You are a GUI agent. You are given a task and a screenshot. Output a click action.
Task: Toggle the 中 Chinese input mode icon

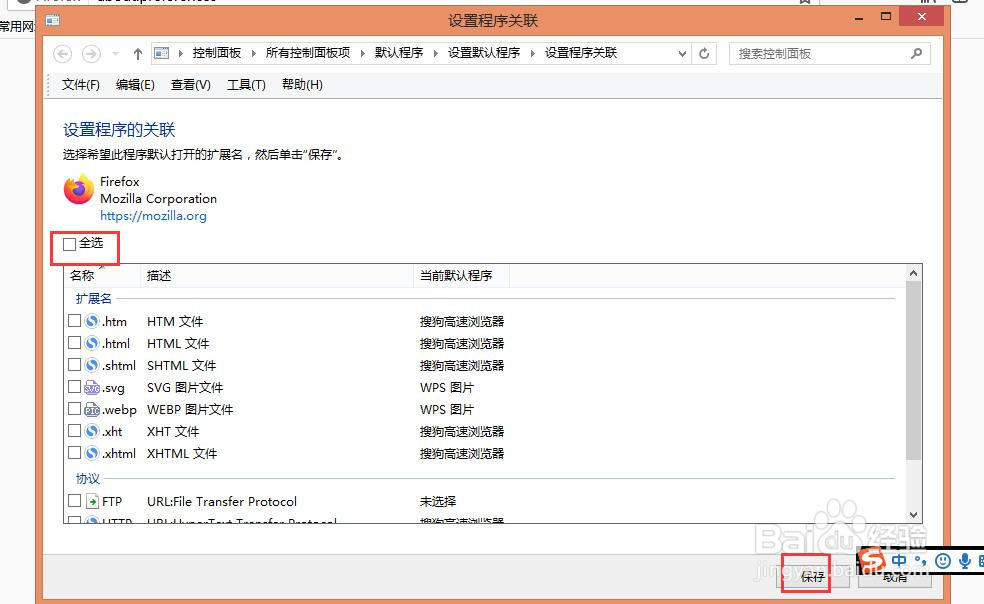(x=899, y=560)
